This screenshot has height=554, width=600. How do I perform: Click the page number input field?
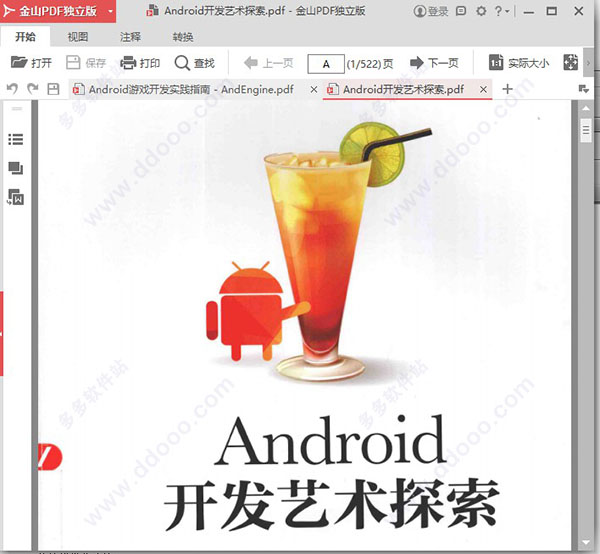coord(326,64)
